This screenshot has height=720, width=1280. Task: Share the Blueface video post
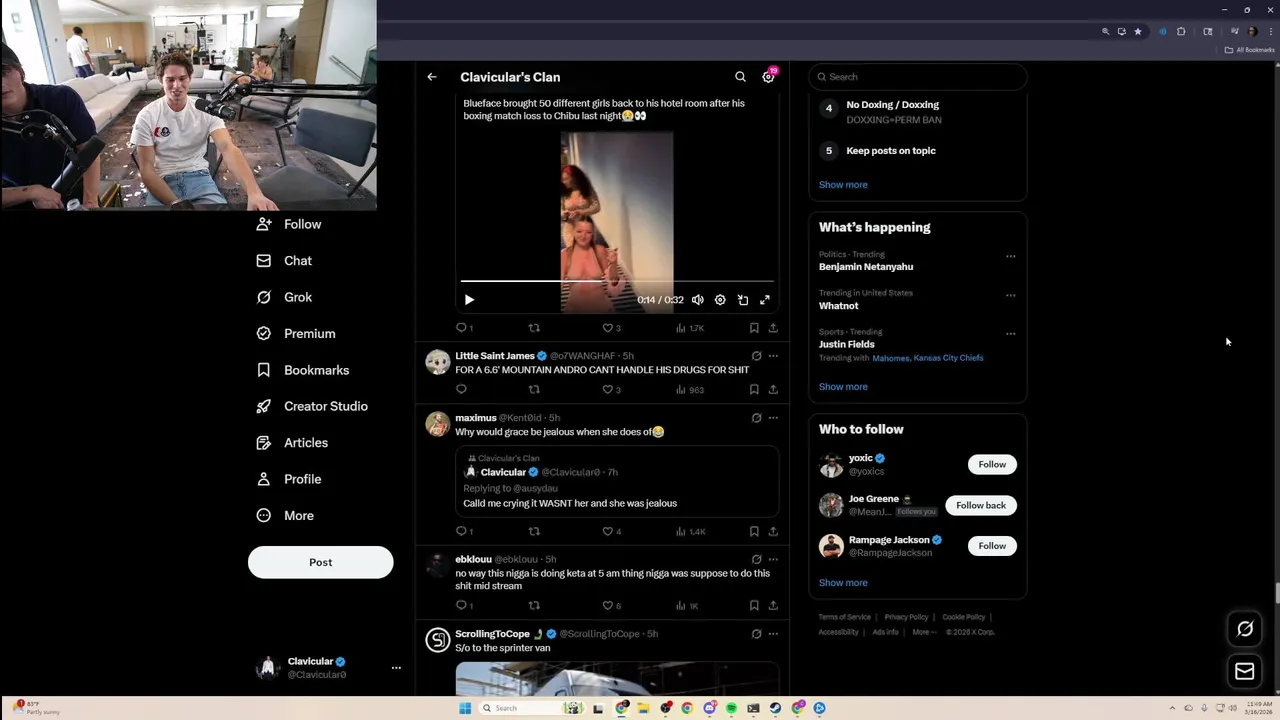coord(773,328)
